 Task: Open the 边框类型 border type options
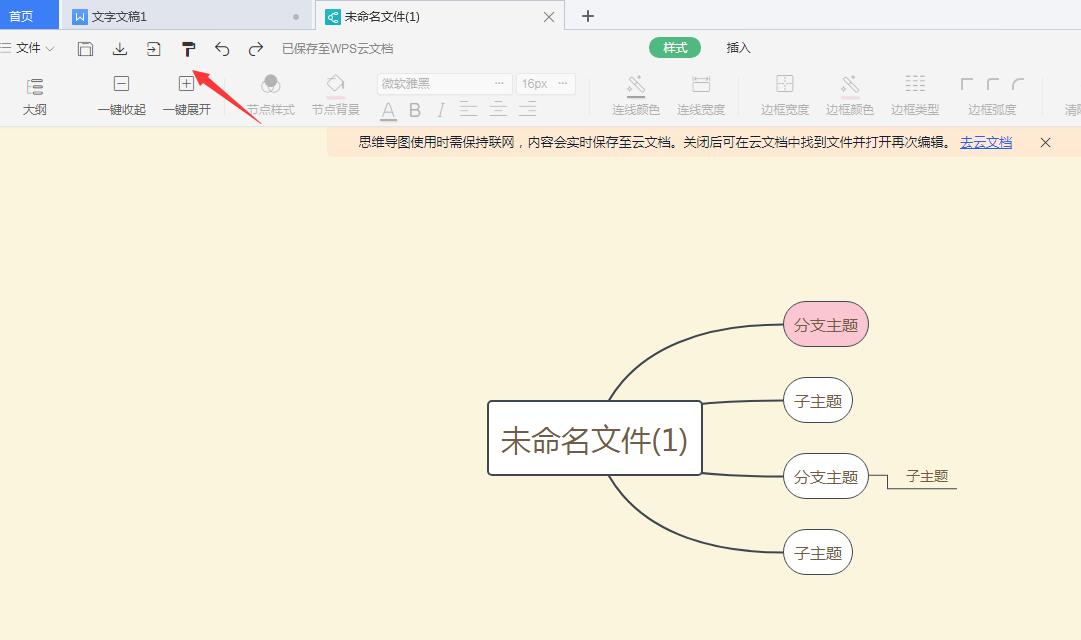tap(914, 93)
